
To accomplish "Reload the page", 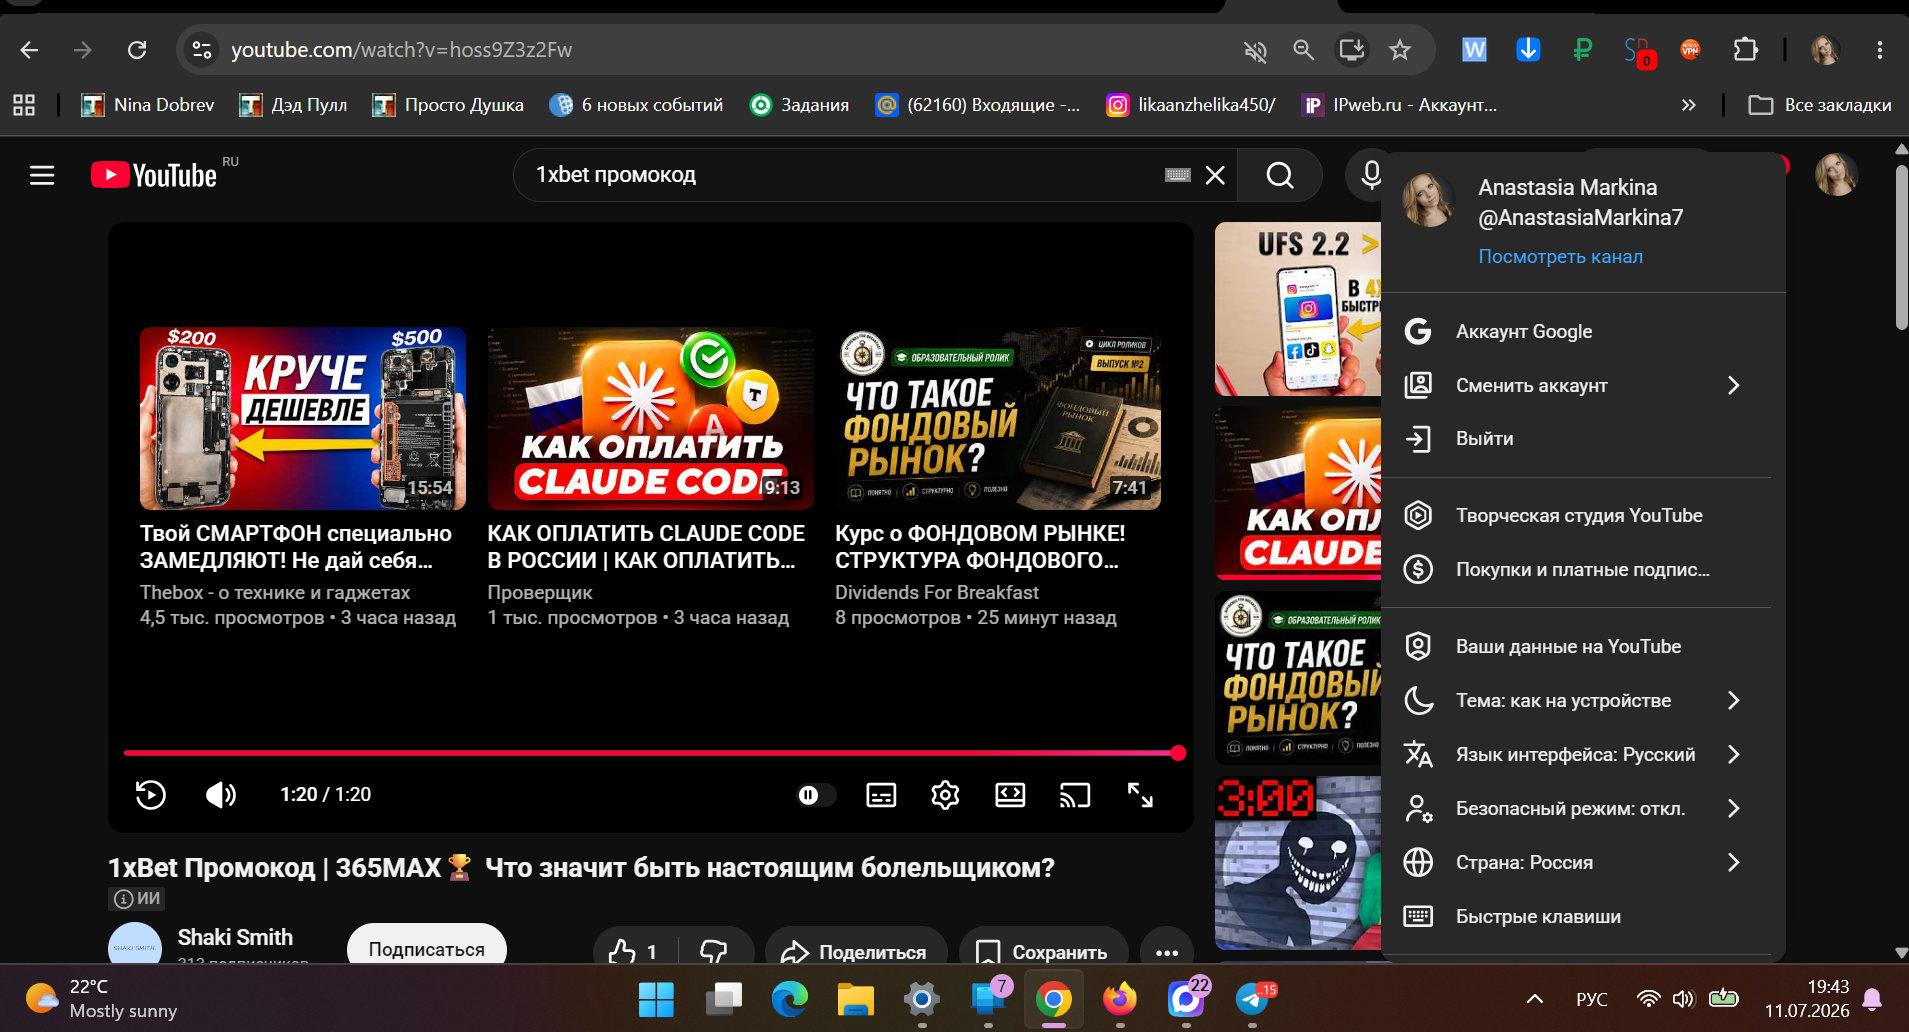I will 137,50.
